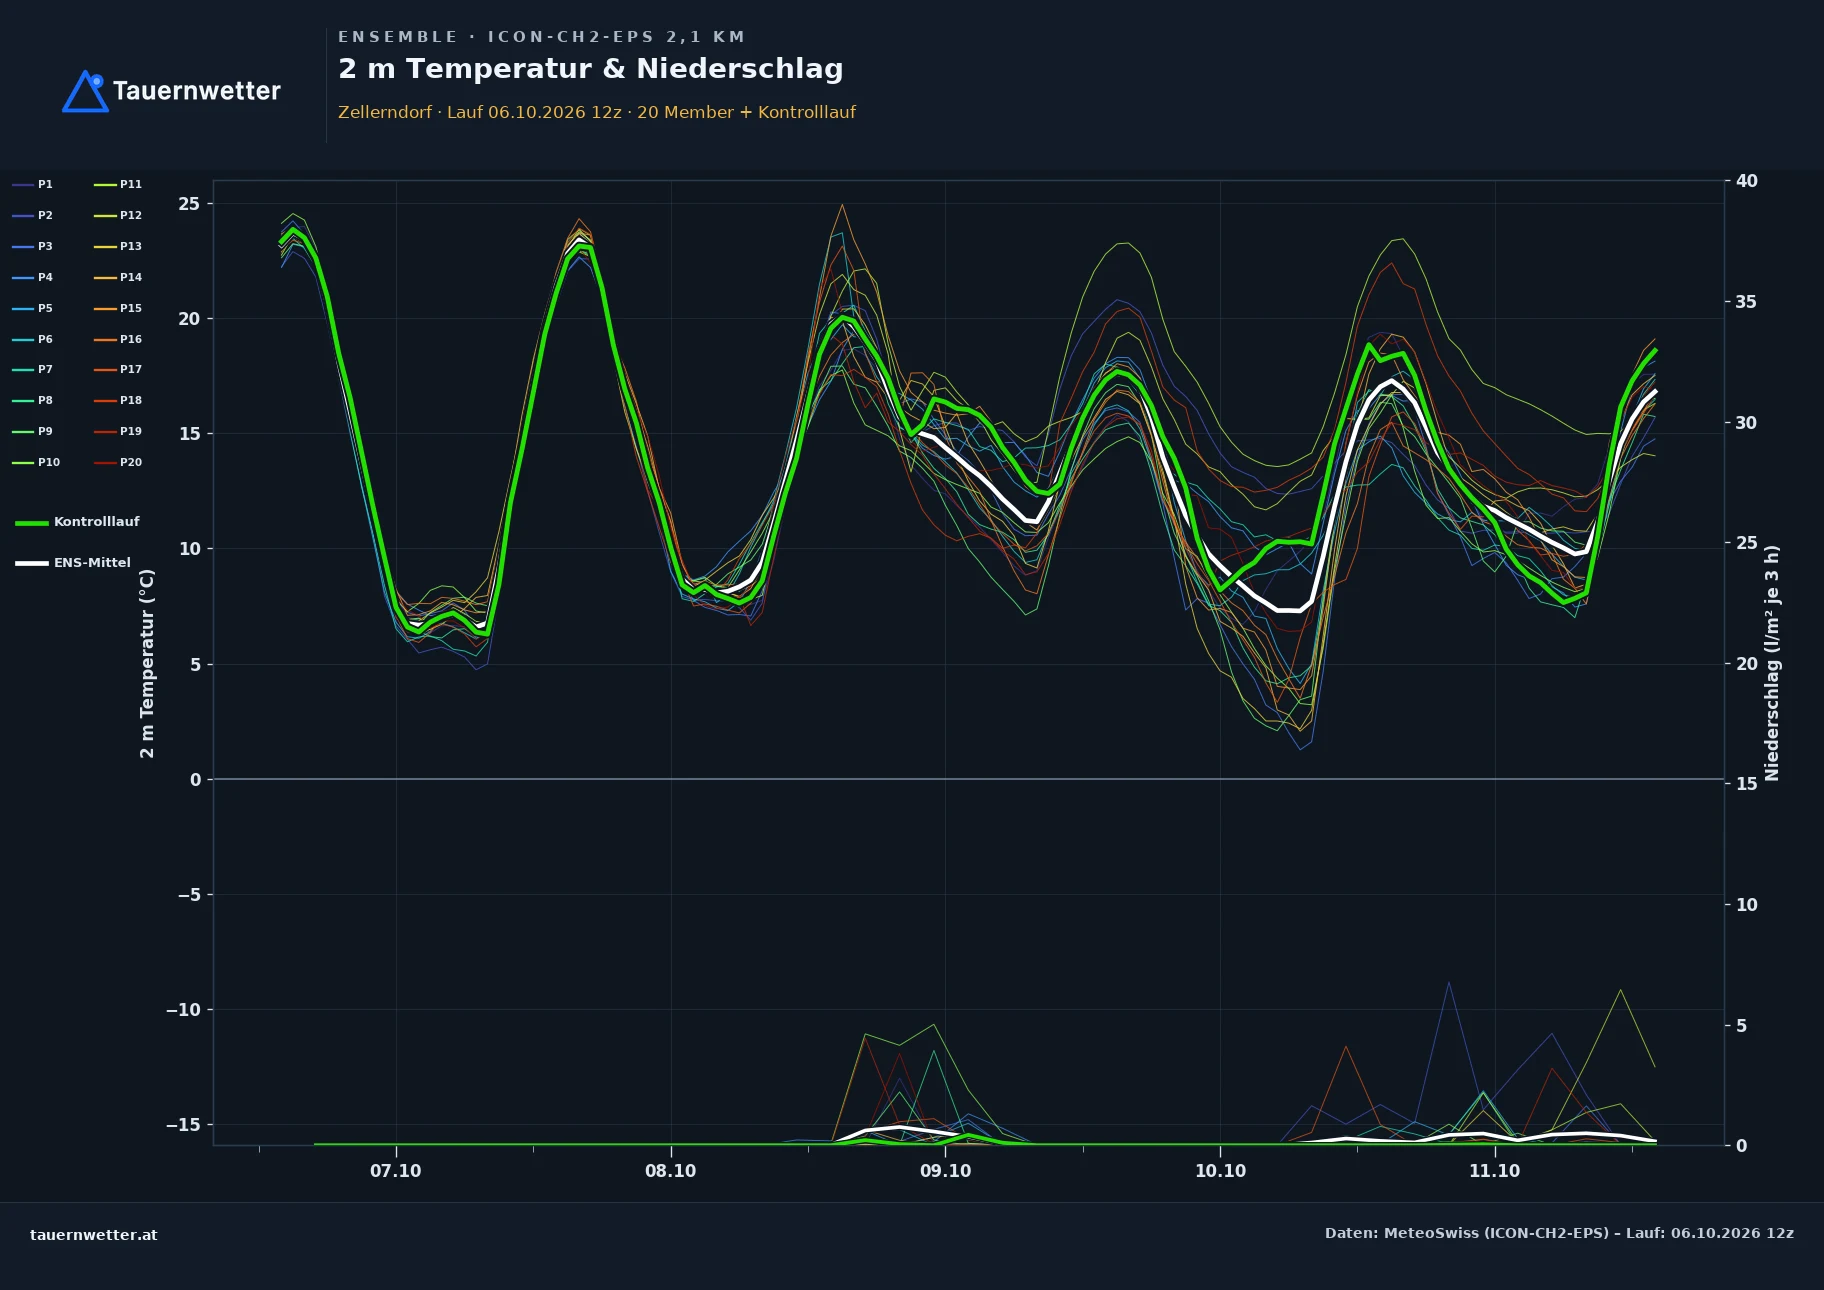
Task: Select the P14 legend entry
Action: pos(118,277)
